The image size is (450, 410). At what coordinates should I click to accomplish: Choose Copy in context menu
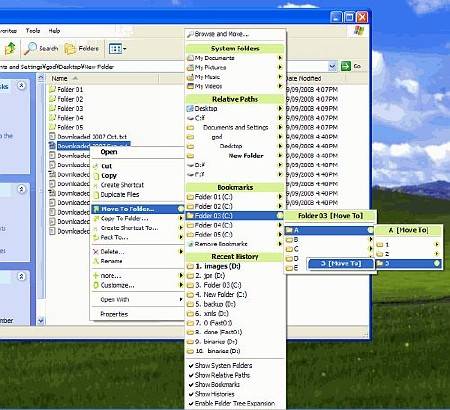click(x=109, y=175)
